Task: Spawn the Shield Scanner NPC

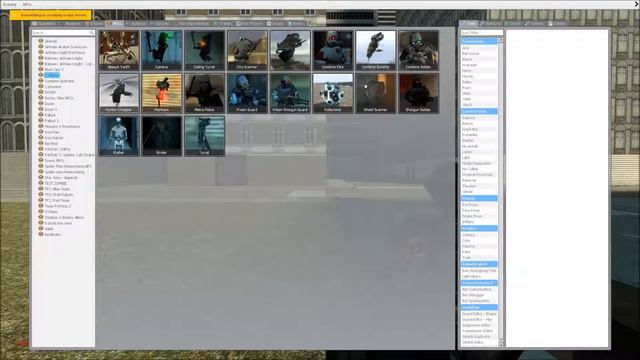Action: point(376,93)
